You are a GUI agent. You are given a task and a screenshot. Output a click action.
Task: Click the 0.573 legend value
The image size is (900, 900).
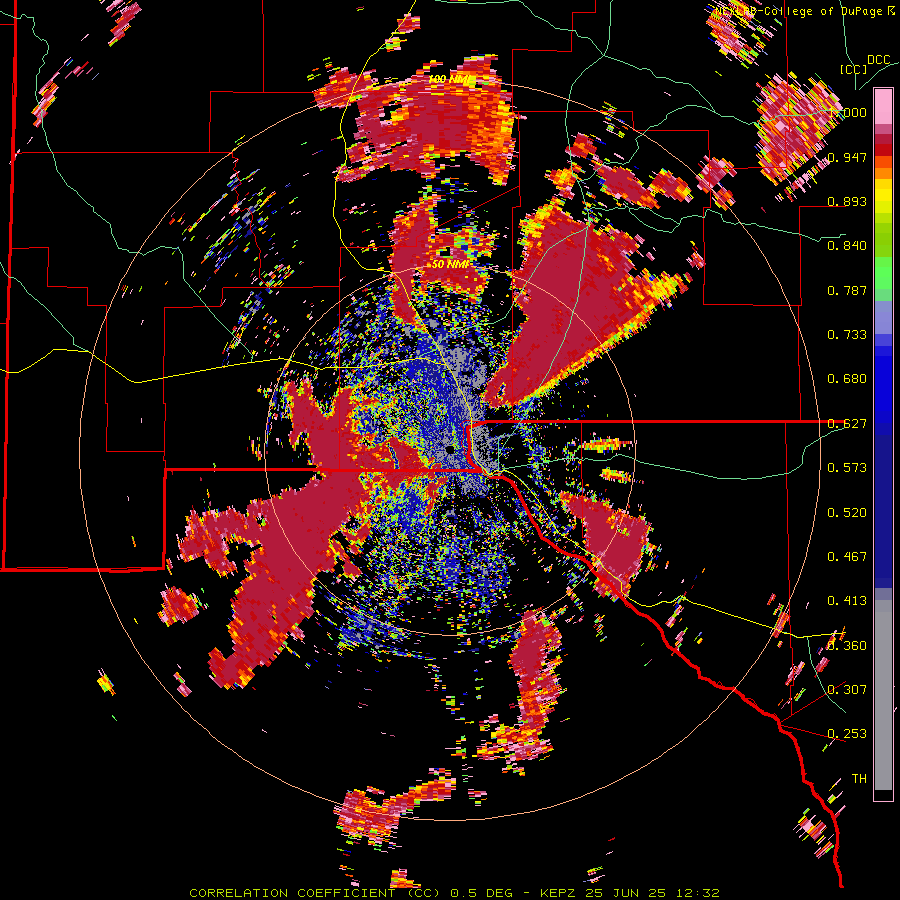click(847, 468)
